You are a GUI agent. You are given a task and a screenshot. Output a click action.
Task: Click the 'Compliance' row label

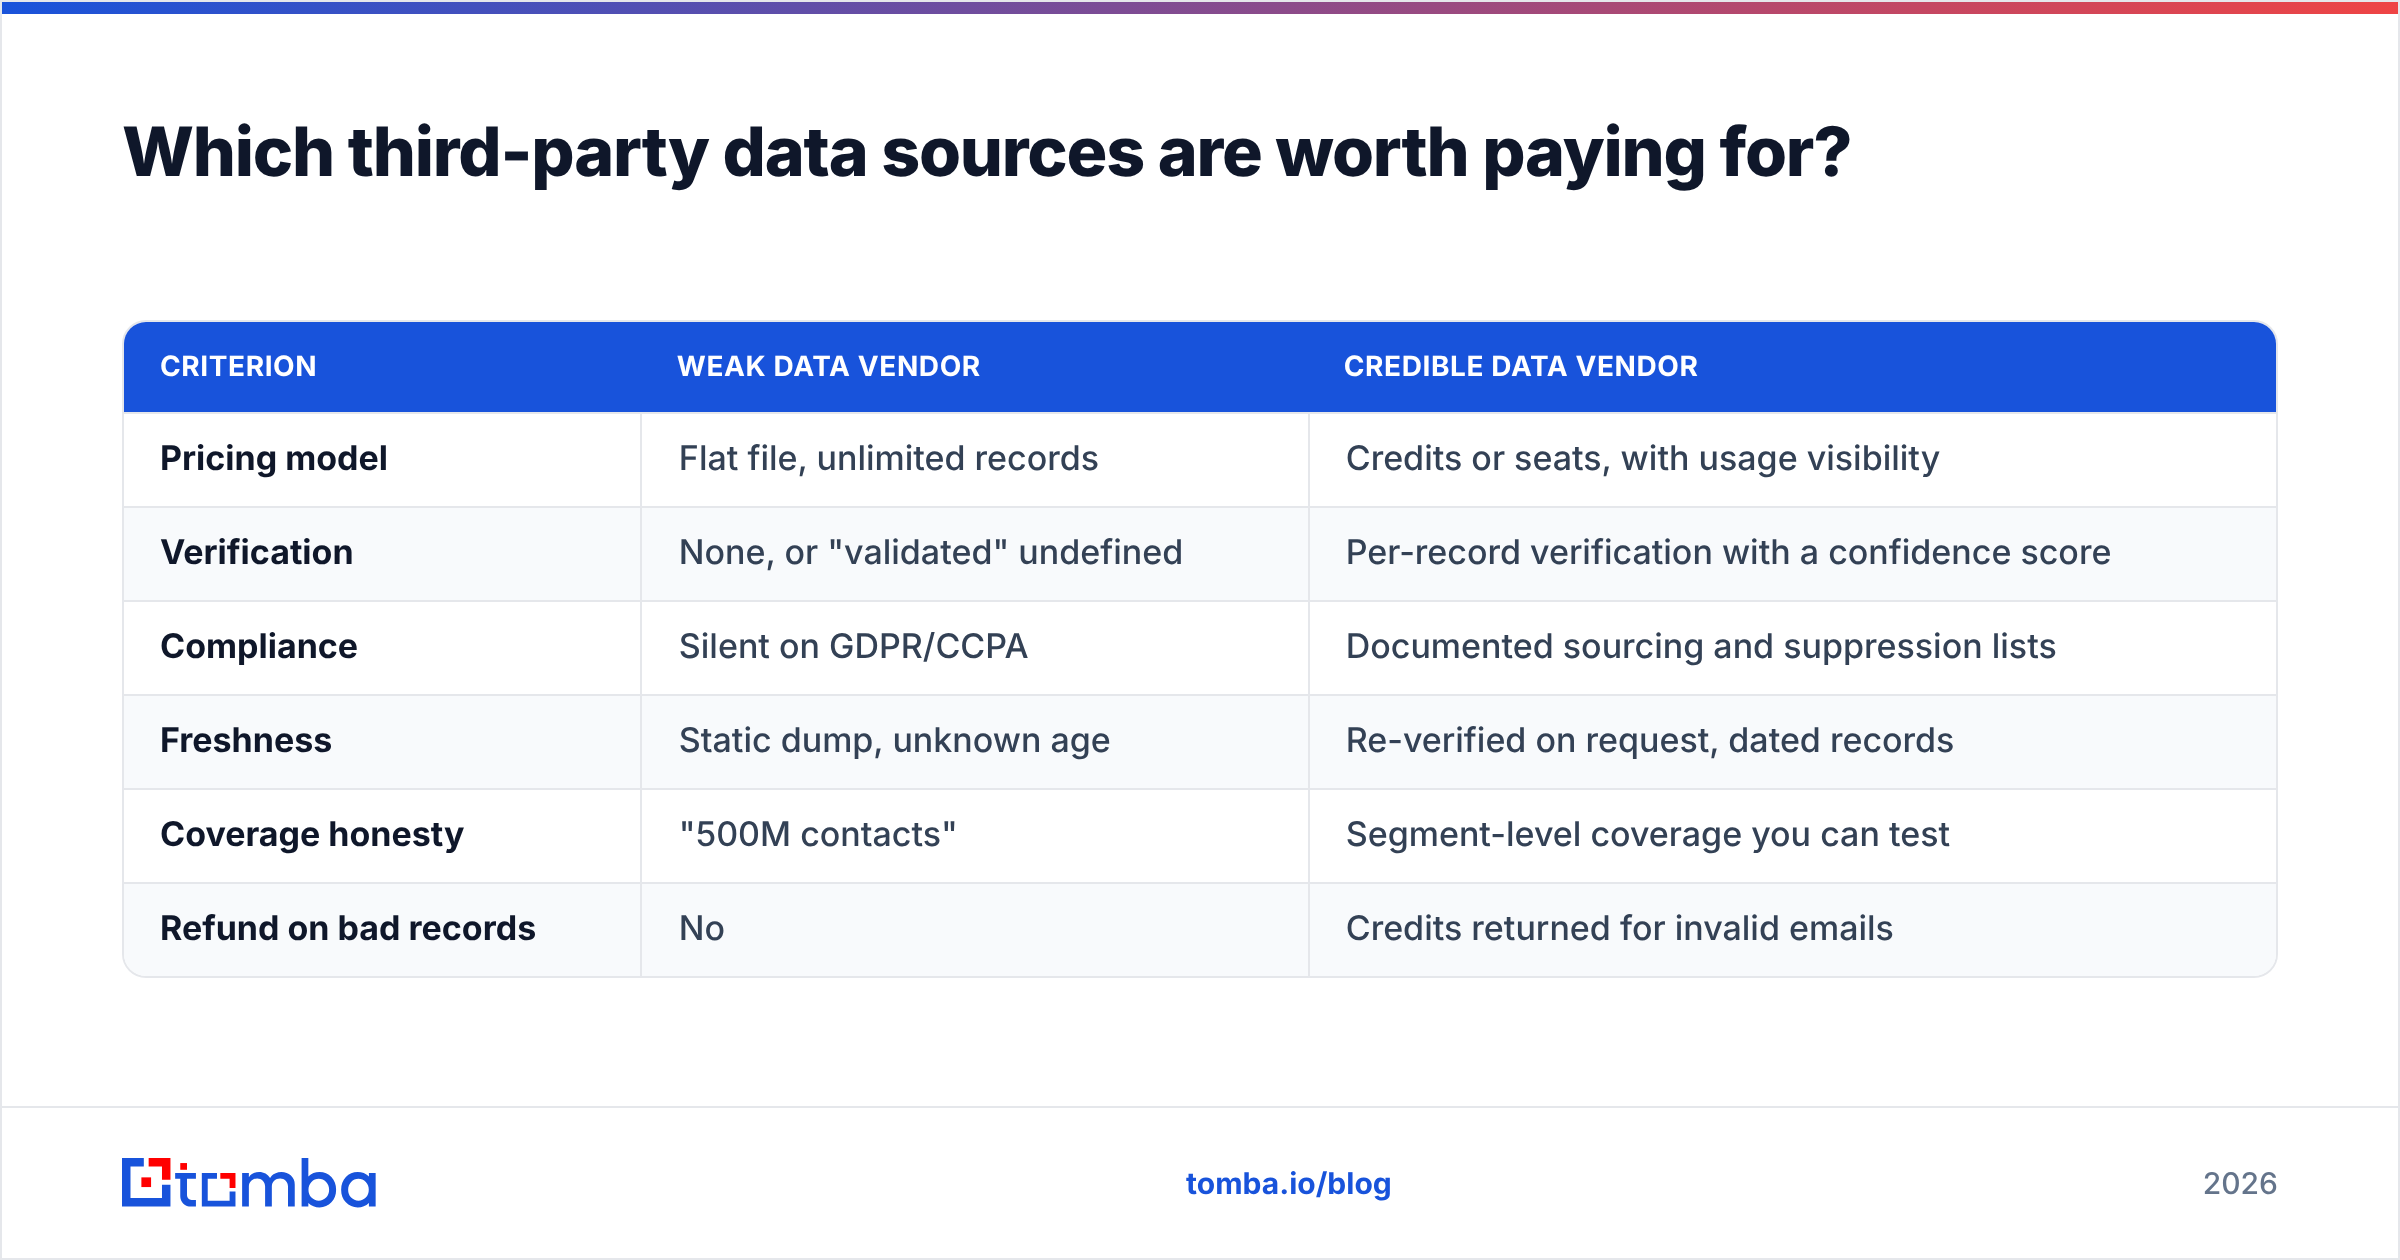tap(258, 646)
